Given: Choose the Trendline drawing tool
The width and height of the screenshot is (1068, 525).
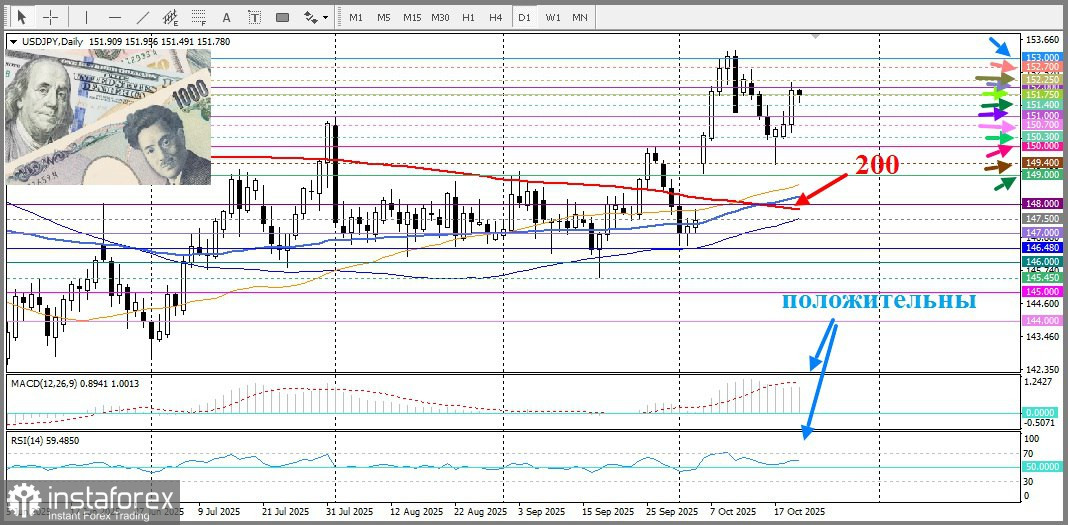Looking at the screenshot, I should 143,17.
